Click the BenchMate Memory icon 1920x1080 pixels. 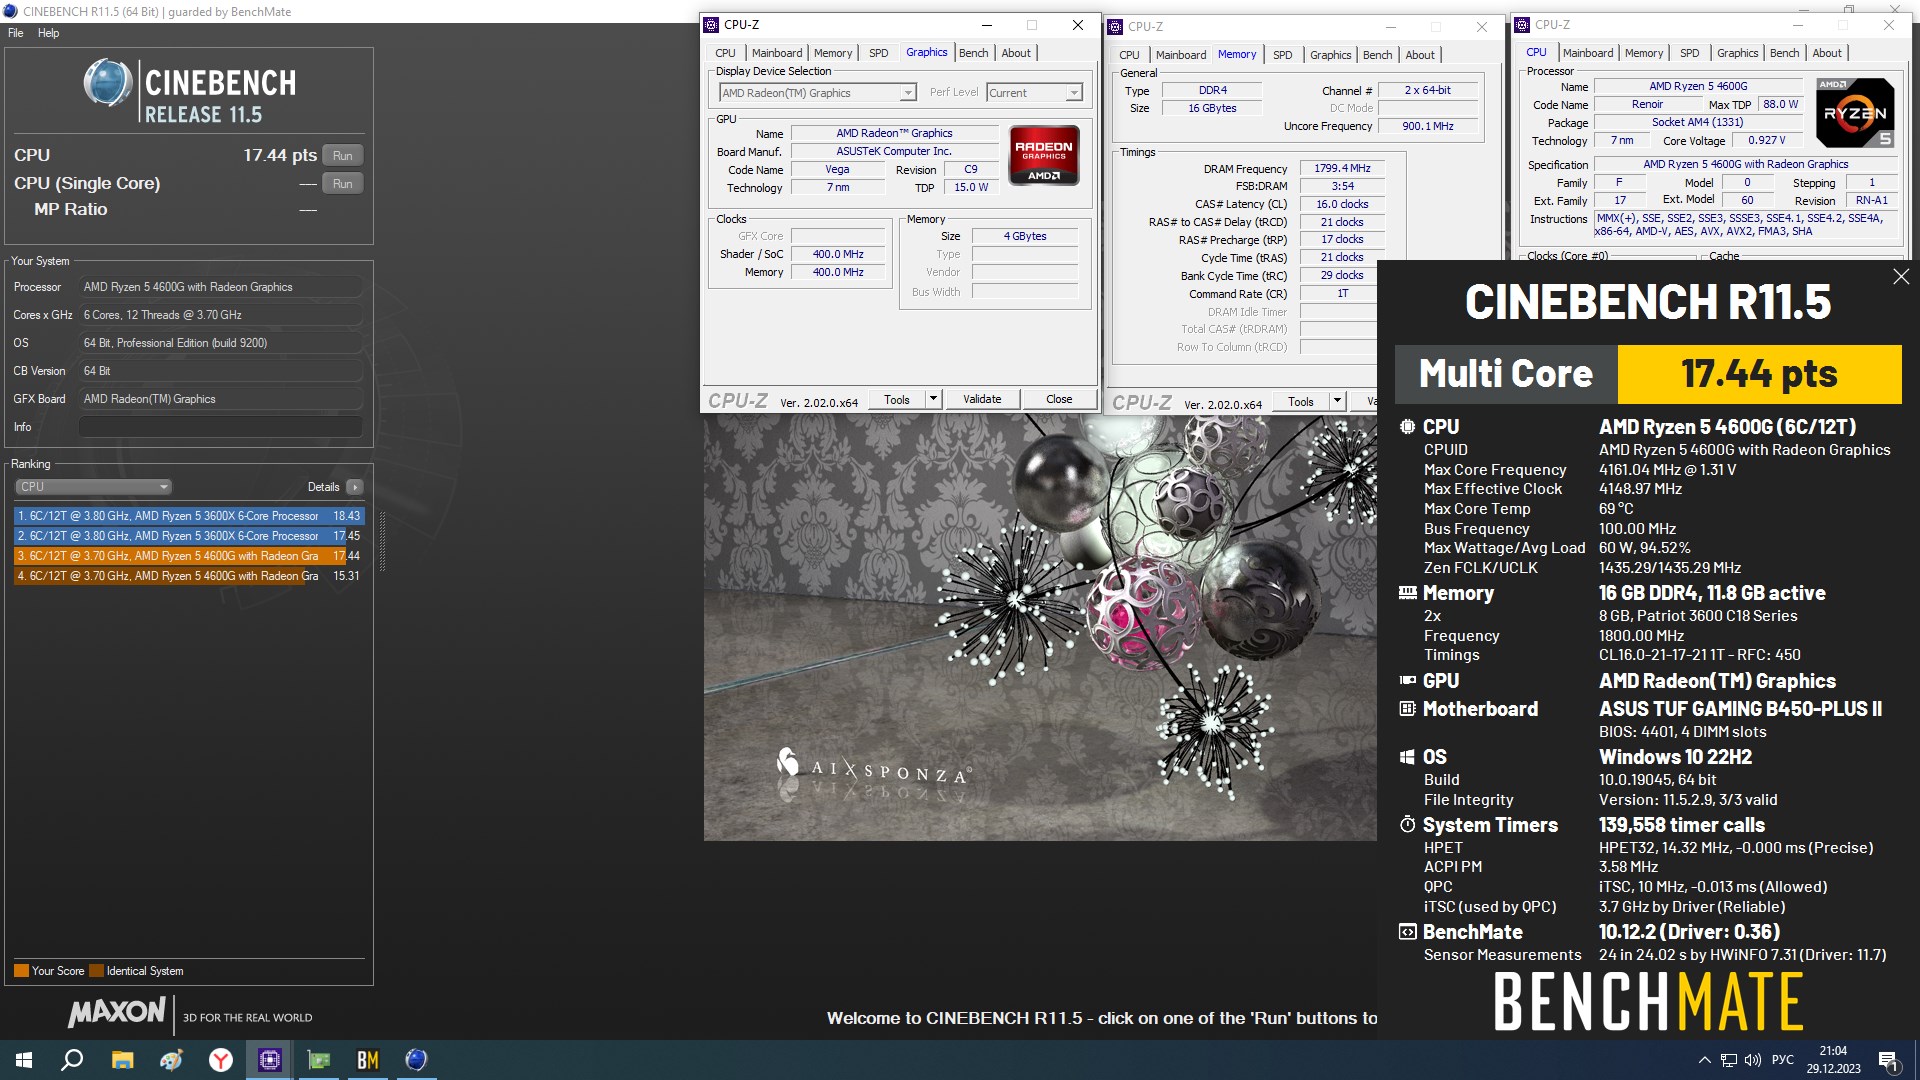click(x=1407, y=593)
